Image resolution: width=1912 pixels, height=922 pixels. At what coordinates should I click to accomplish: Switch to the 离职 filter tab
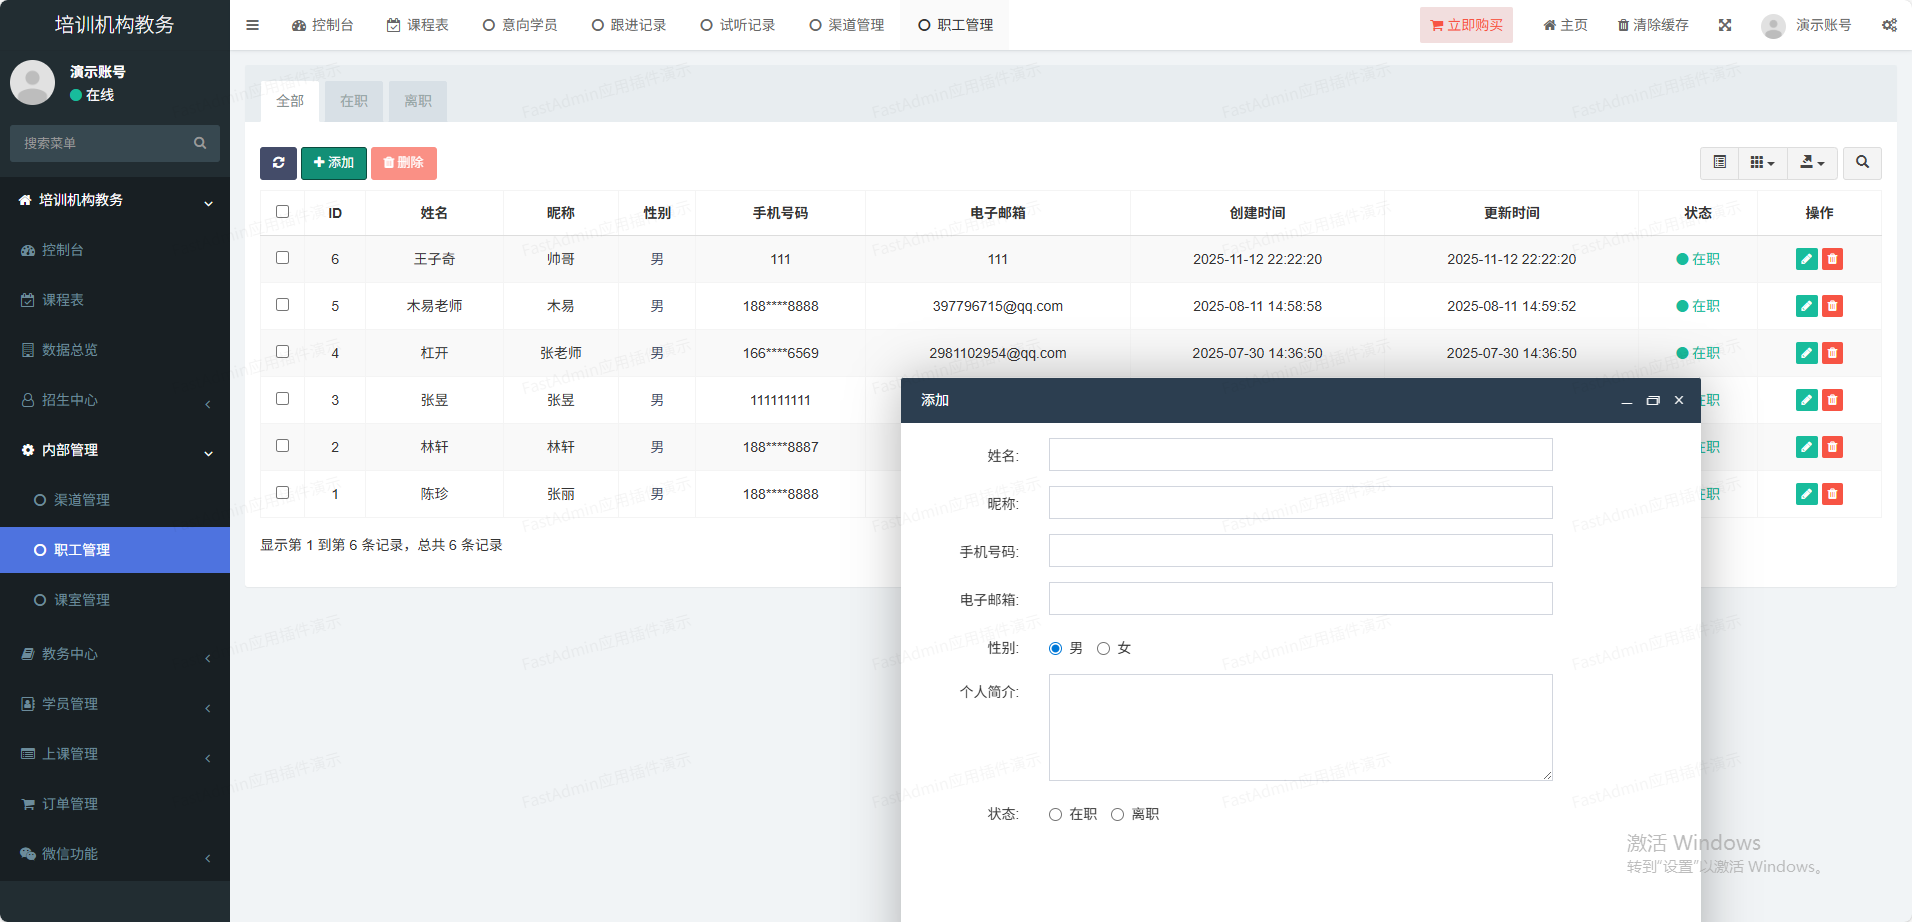point(417,101)
